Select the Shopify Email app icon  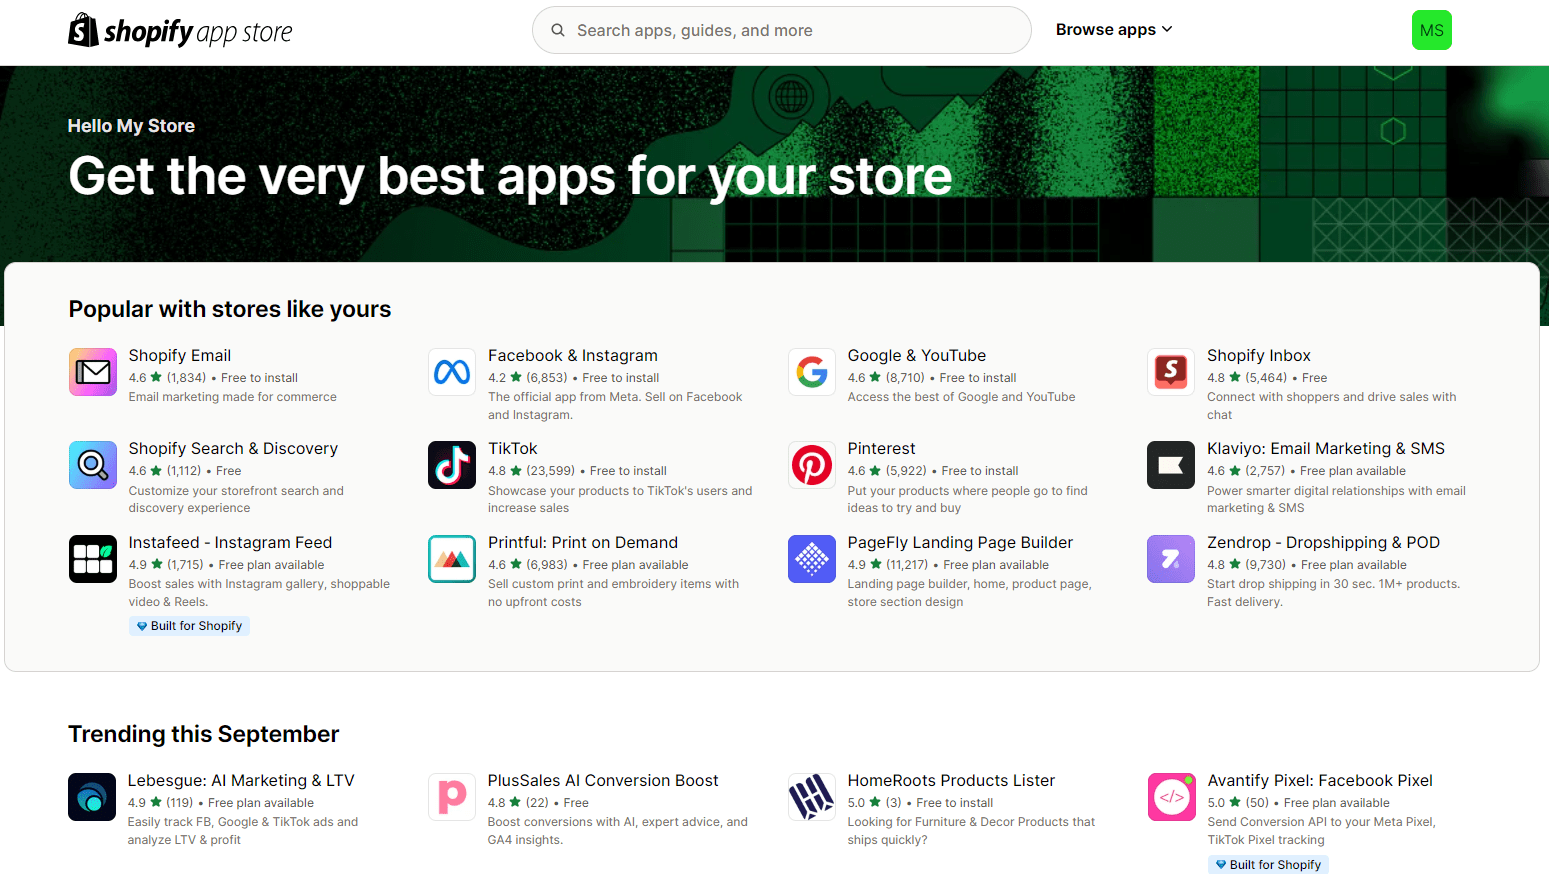tap(92, 372)
